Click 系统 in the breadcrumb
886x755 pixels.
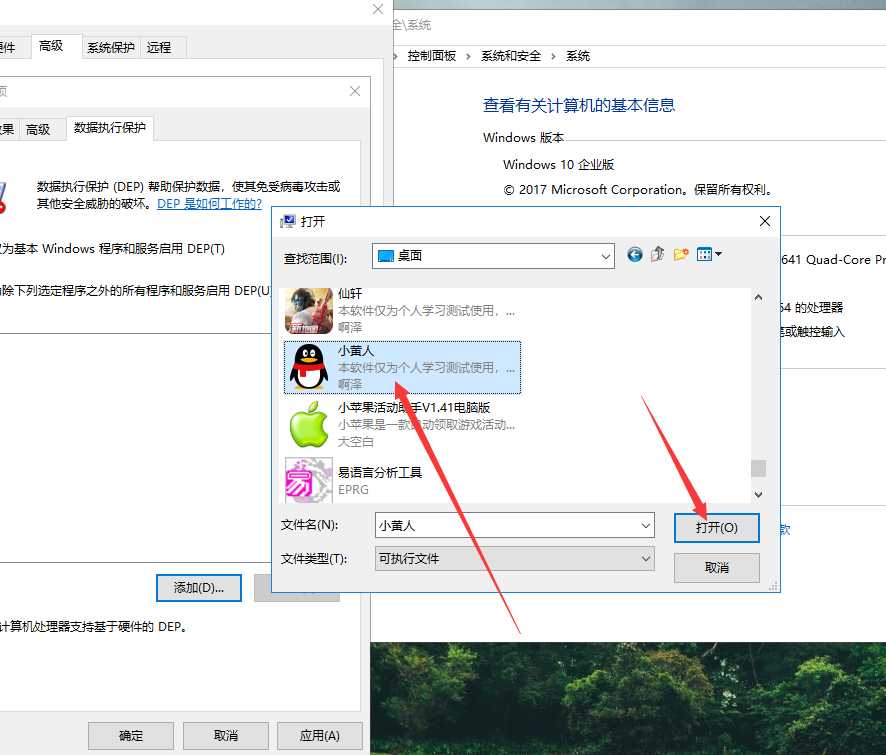[x=578, y=56]
